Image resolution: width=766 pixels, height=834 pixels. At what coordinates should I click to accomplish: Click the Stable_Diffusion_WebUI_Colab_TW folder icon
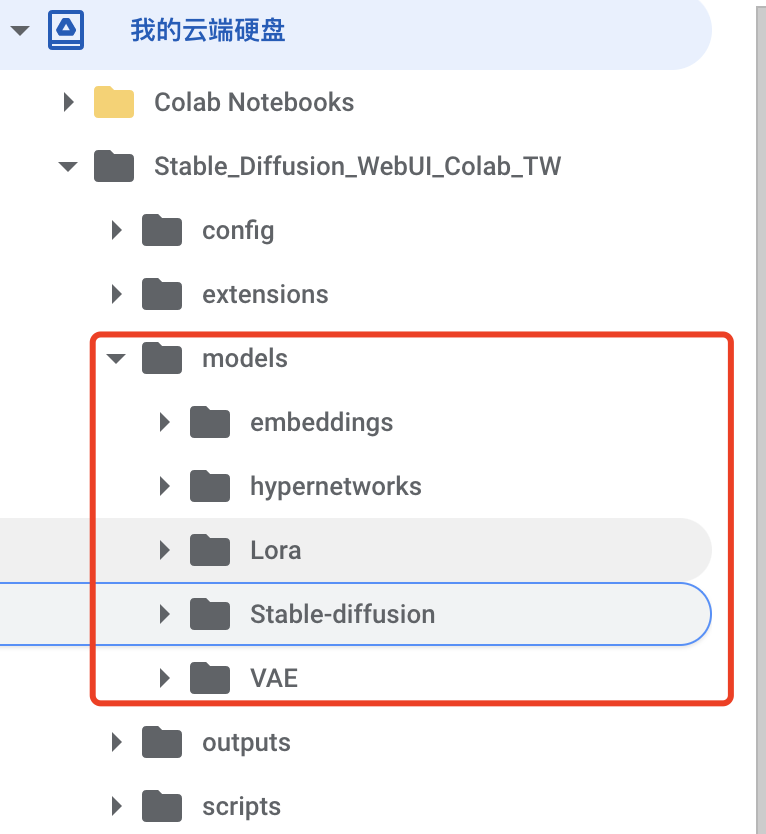click(x=114, y=166)
